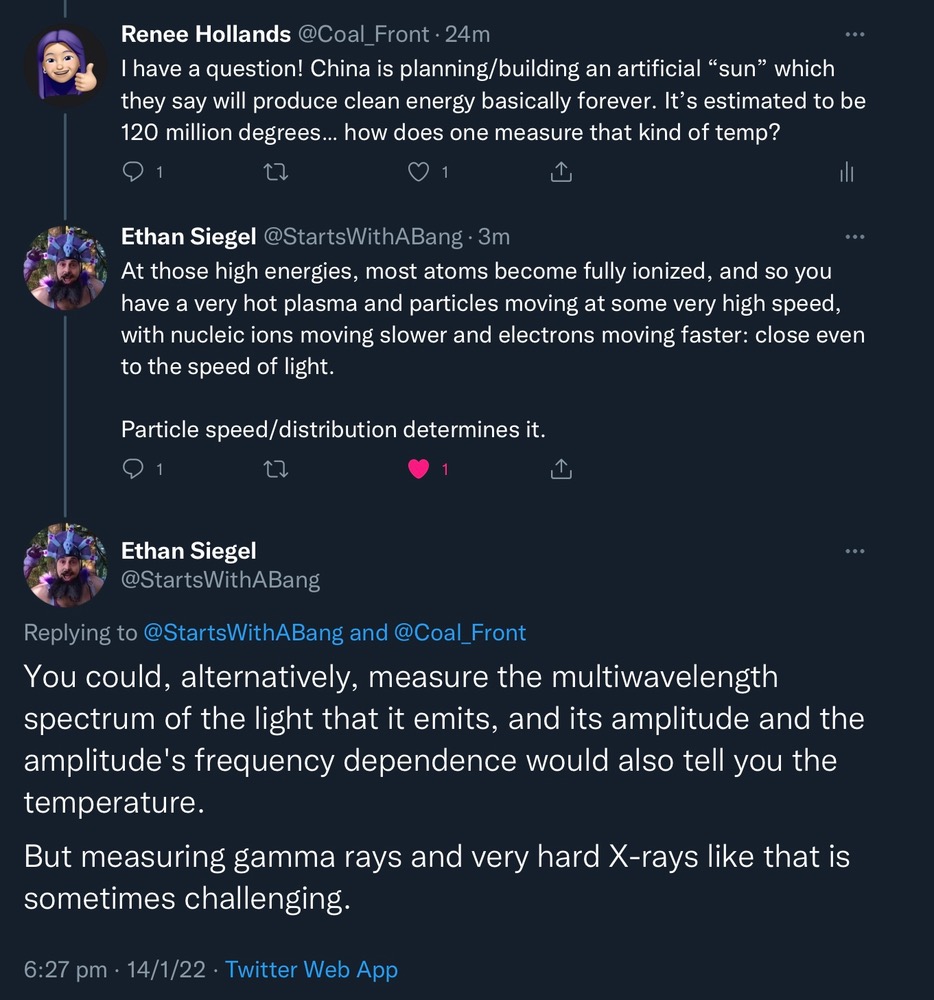View analytics for Renee Hollands' tweet

[x=847, y=172]
